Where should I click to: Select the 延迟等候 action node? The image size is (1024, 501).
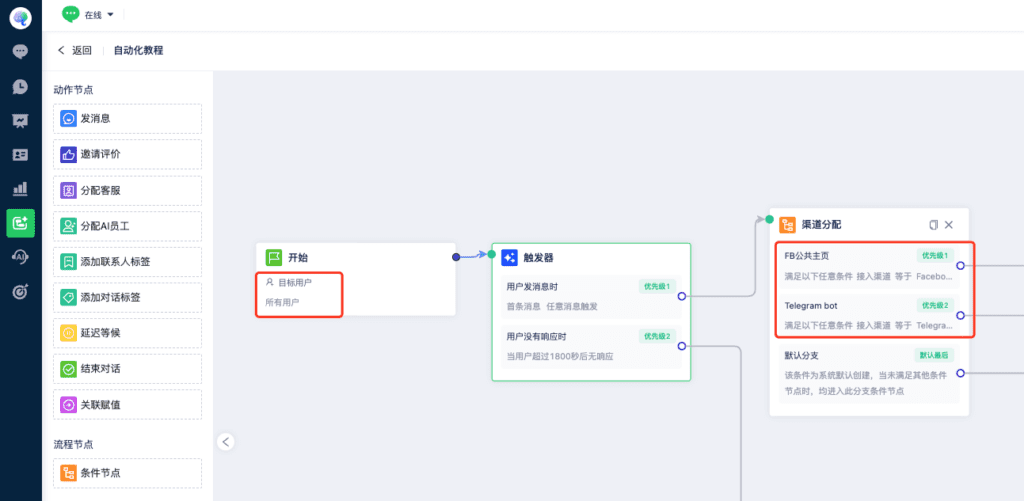[127, 333]
